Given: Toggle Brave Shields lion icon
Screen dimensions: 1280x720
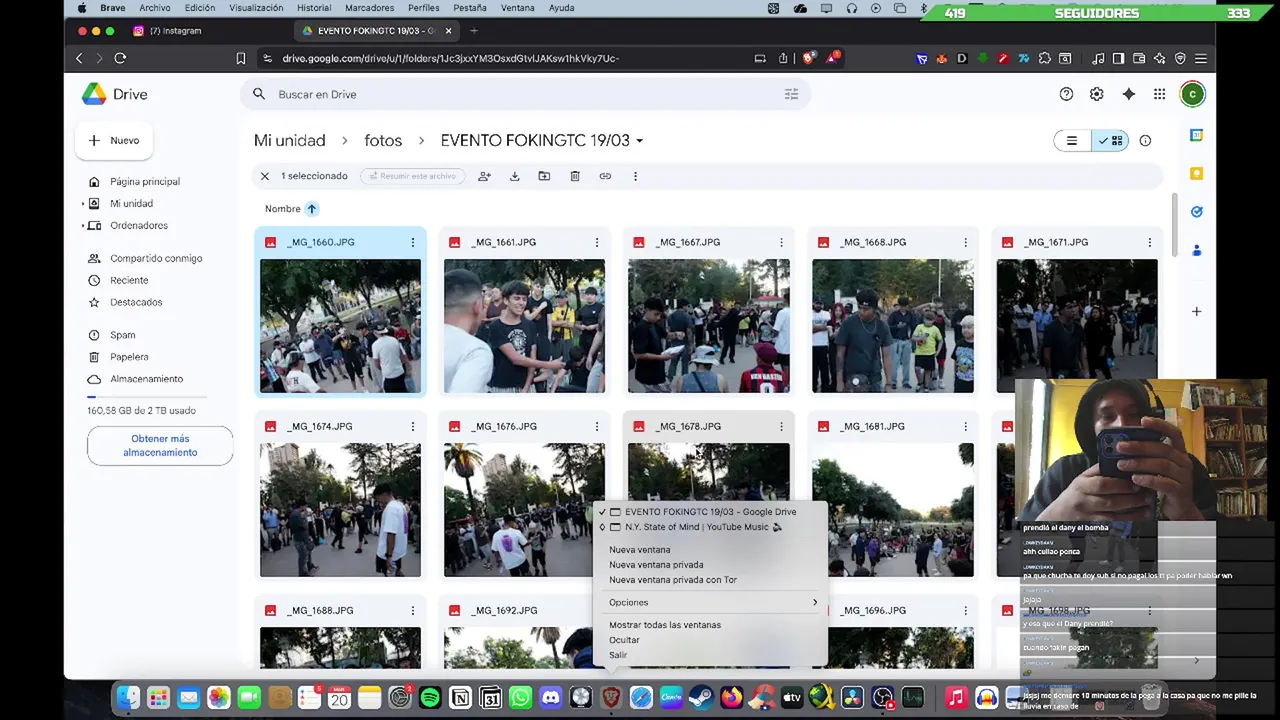Looking at the screenshot, I should pos(808,58).
